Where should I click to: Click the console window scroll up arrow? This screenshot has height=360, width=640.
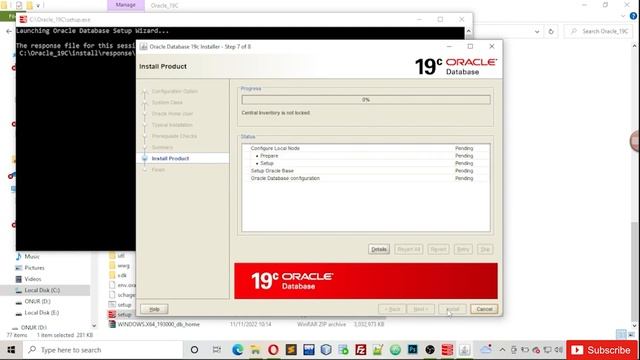coord(469,31)
